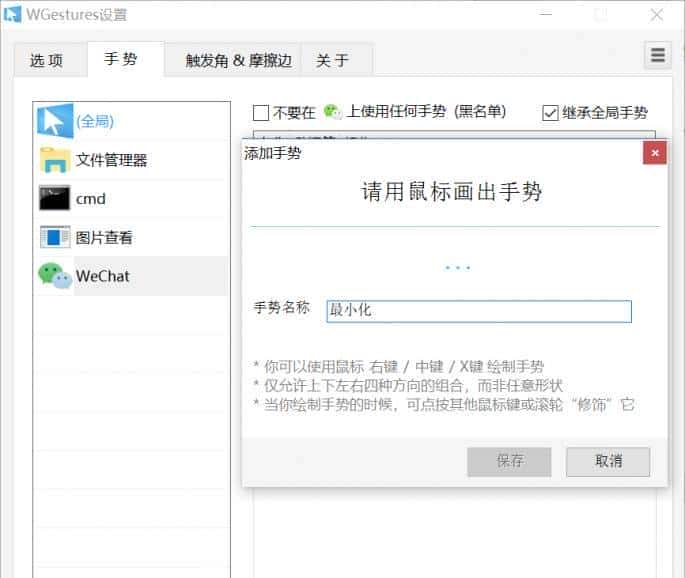
Task: Click the three-dot gesture drawing indicator
Action: pos(457,267)
